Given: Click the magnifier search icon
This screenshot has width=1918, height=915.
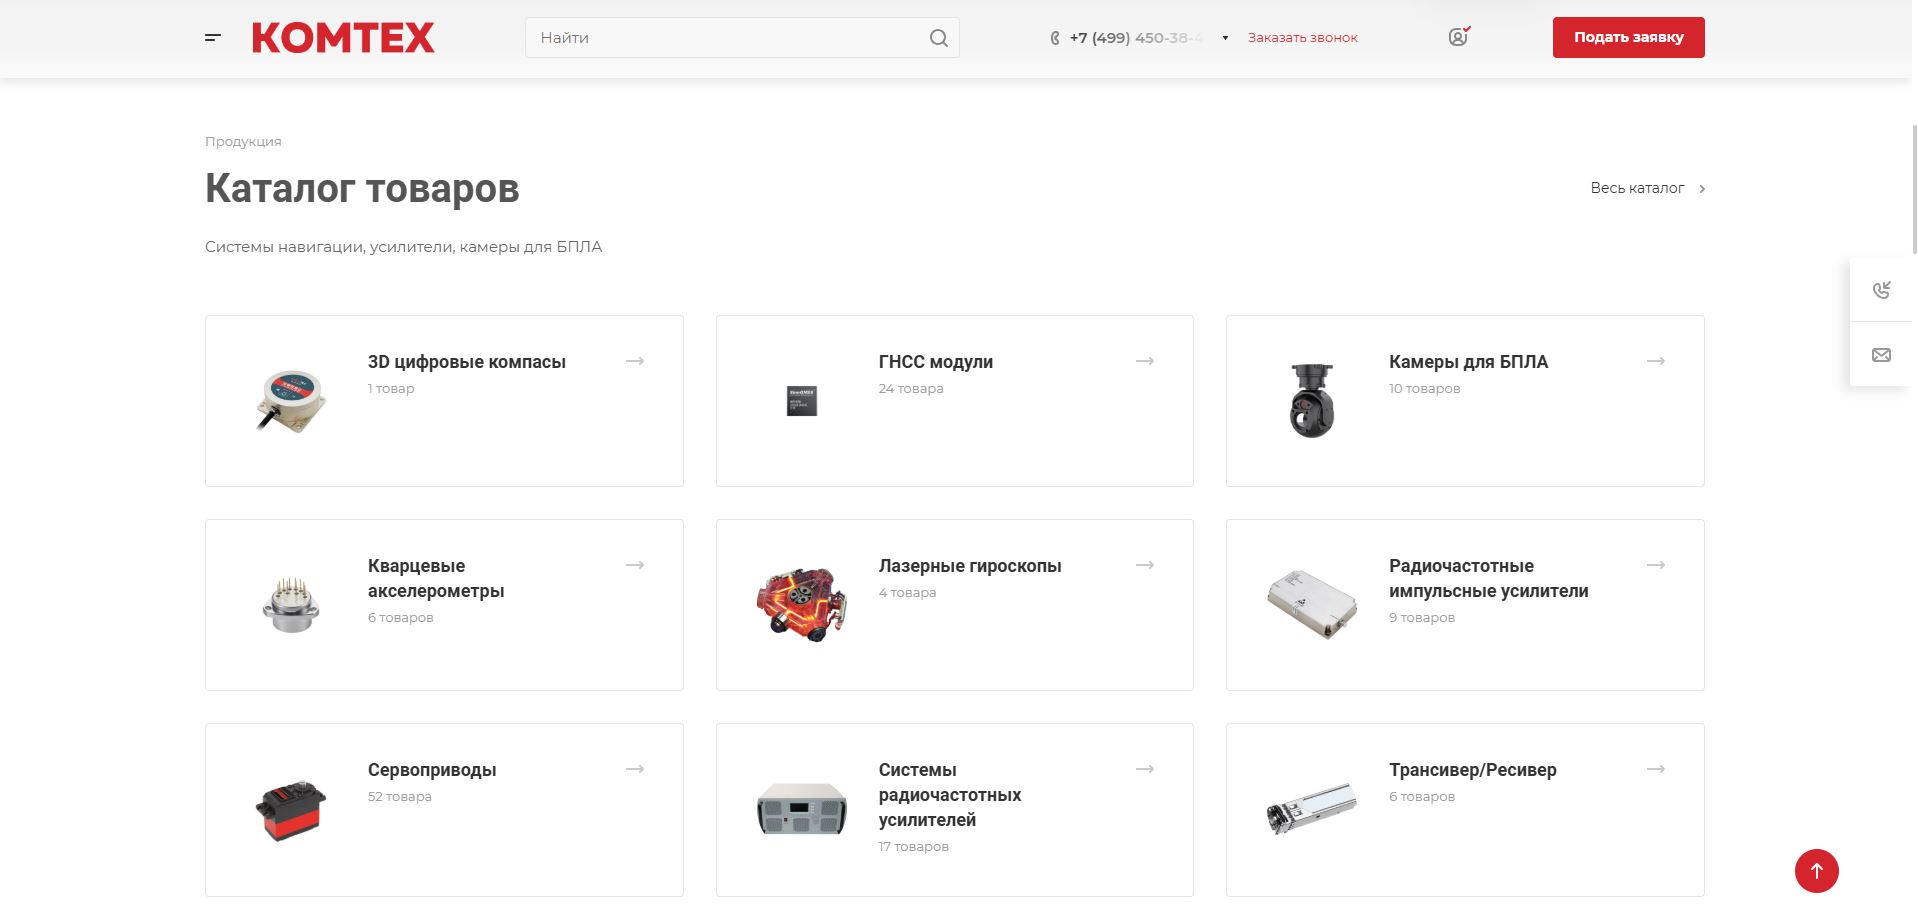Looking at the screenshot, I should click(938, 38).
